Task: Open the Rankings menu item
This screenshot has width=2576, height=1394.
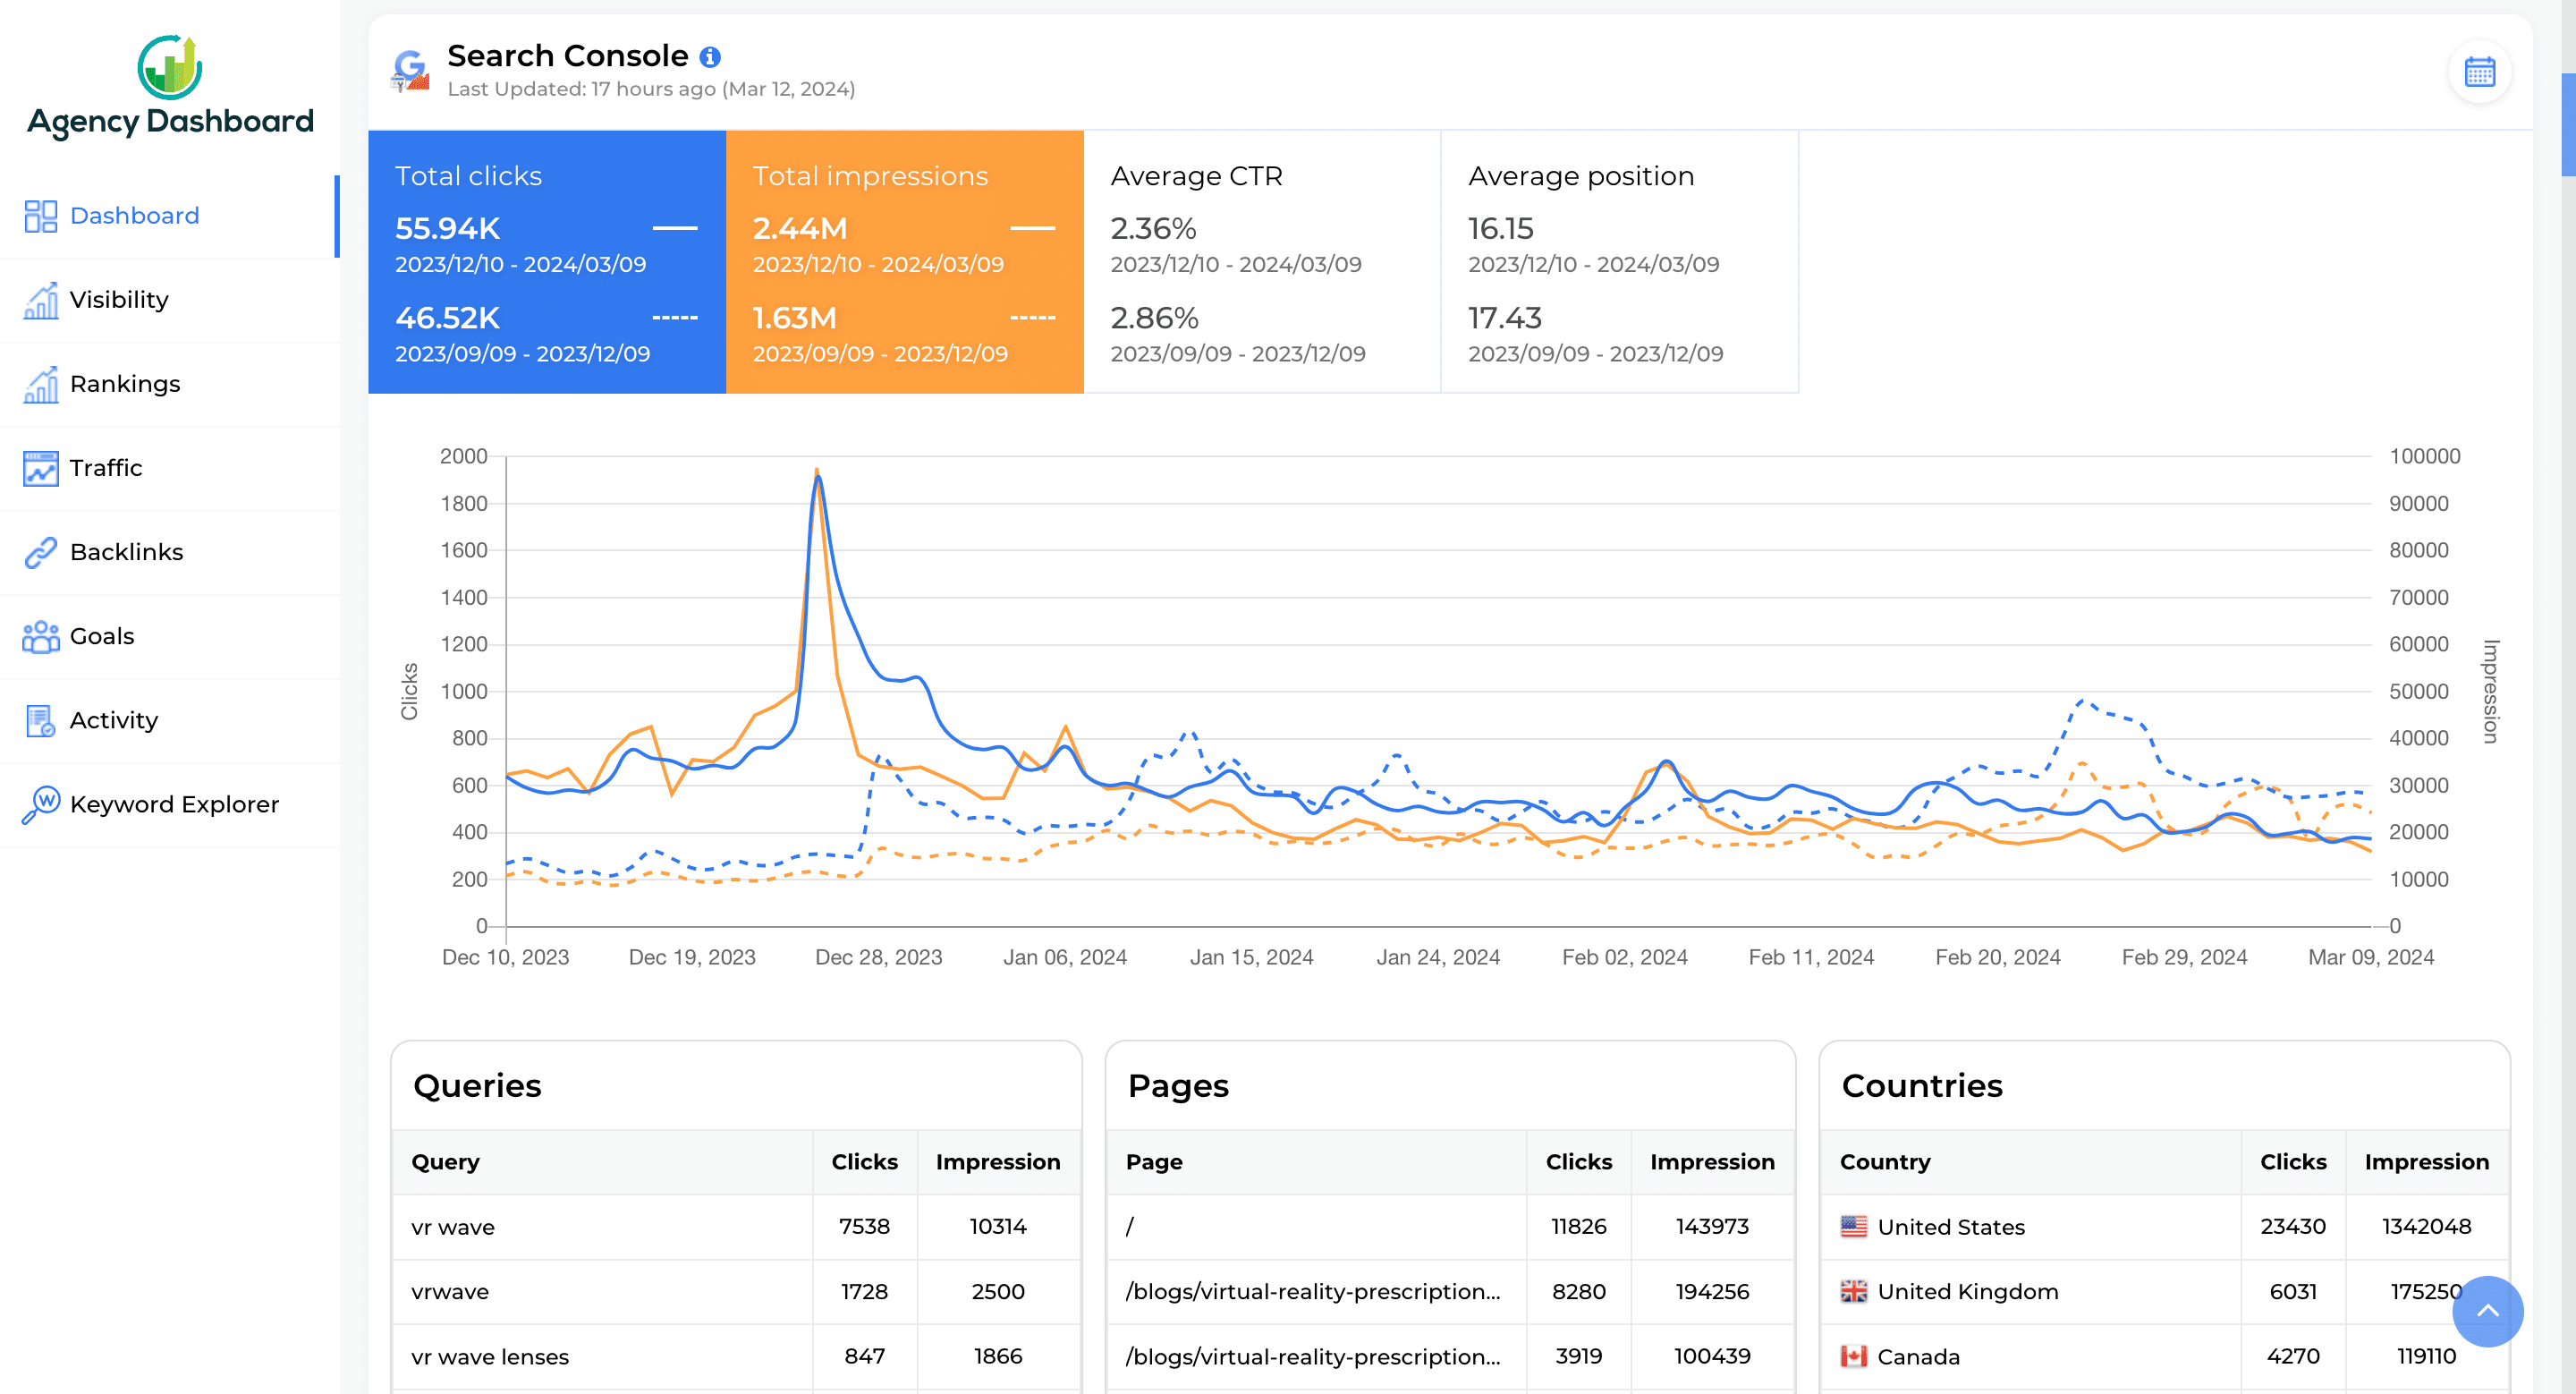Action: coord(170,384)
